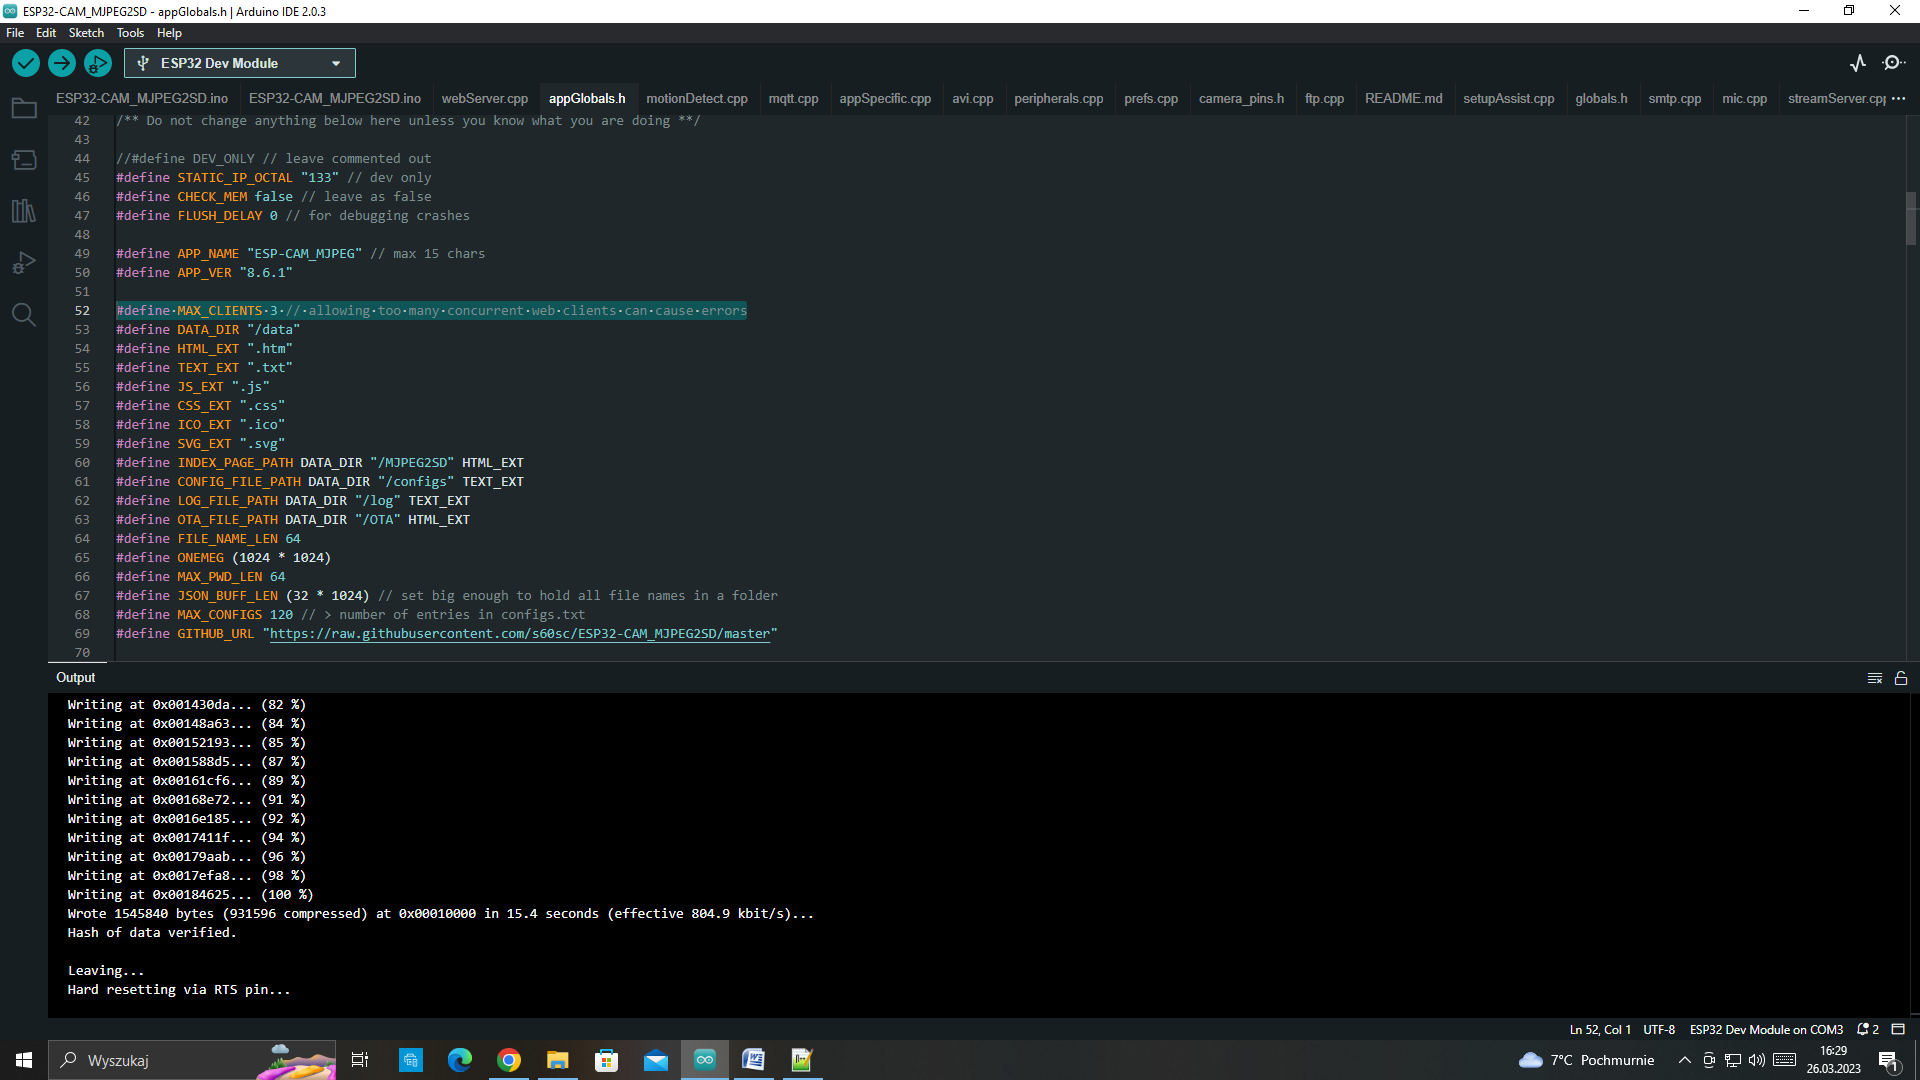Screen dimensions: 1920x1080
Task: Open the Serial Plotter icon
Action: point(1858,62)
